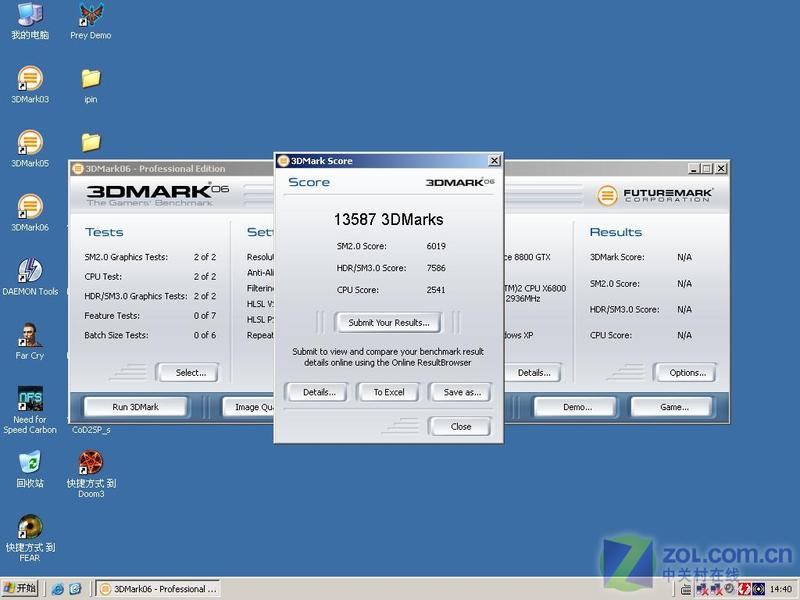Viewport: 800px width, 600px height.
Task: Click the Game button
Action: tap(673, 407)
